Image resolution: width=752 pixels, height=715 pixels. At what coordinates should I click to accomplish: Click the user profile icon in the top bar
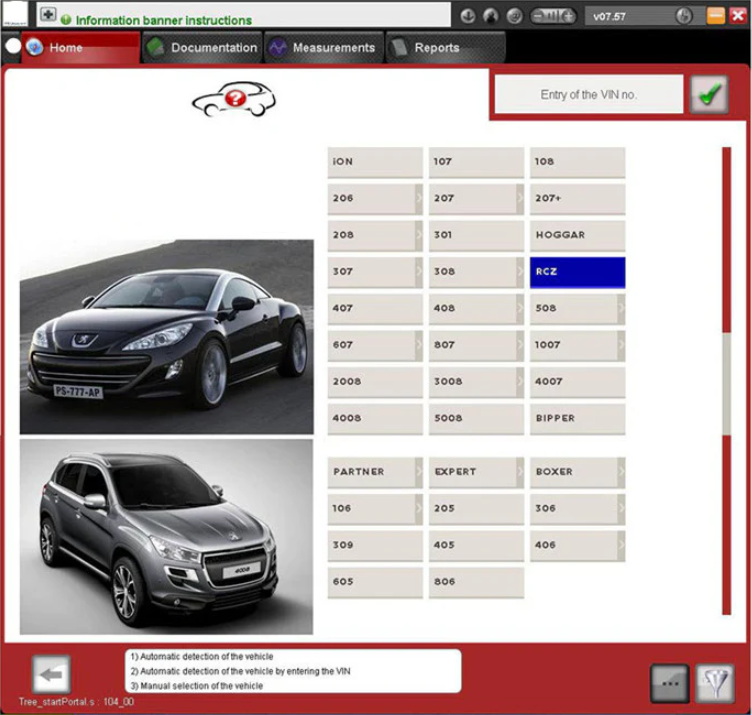coord(491,17)
